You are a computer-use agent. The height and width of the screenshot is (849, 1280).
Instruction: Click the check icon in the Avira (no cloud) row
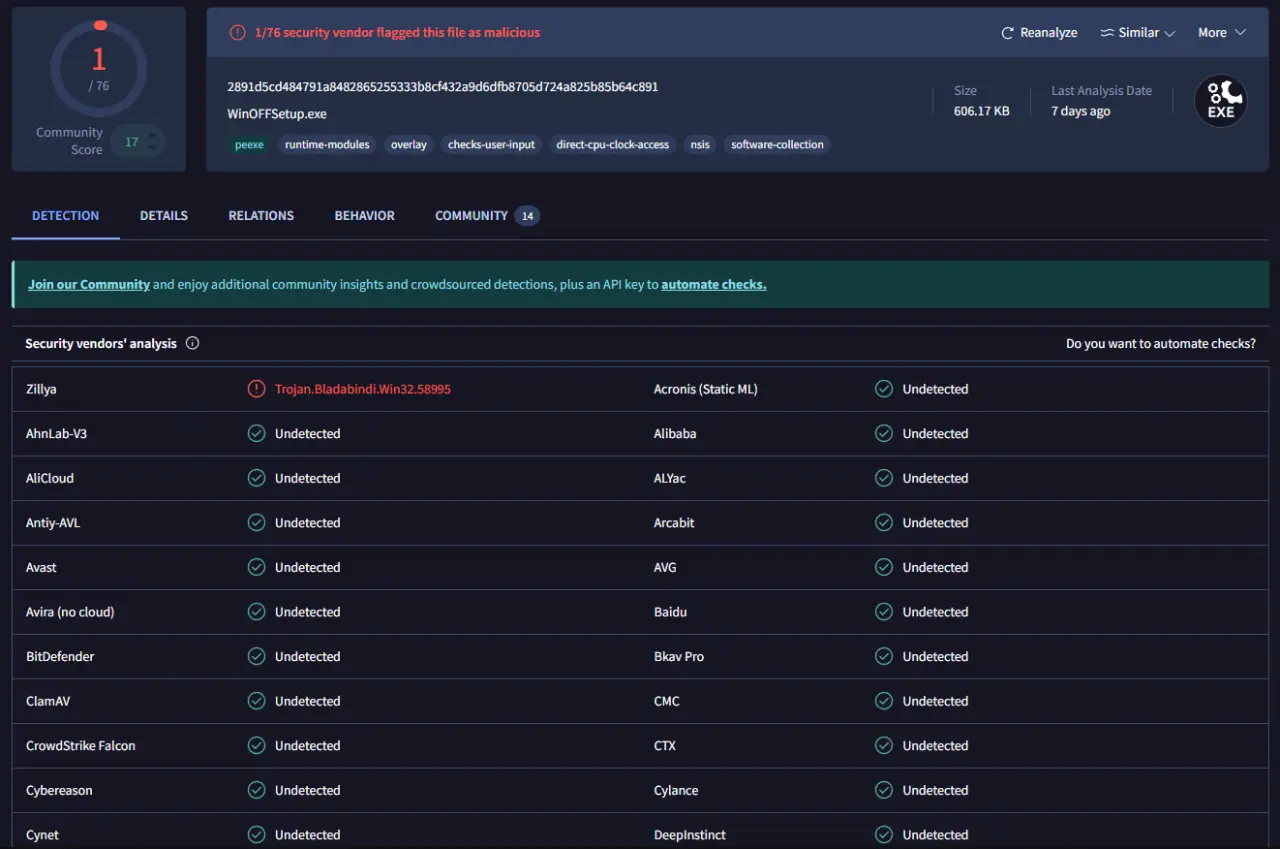point(256,612)
